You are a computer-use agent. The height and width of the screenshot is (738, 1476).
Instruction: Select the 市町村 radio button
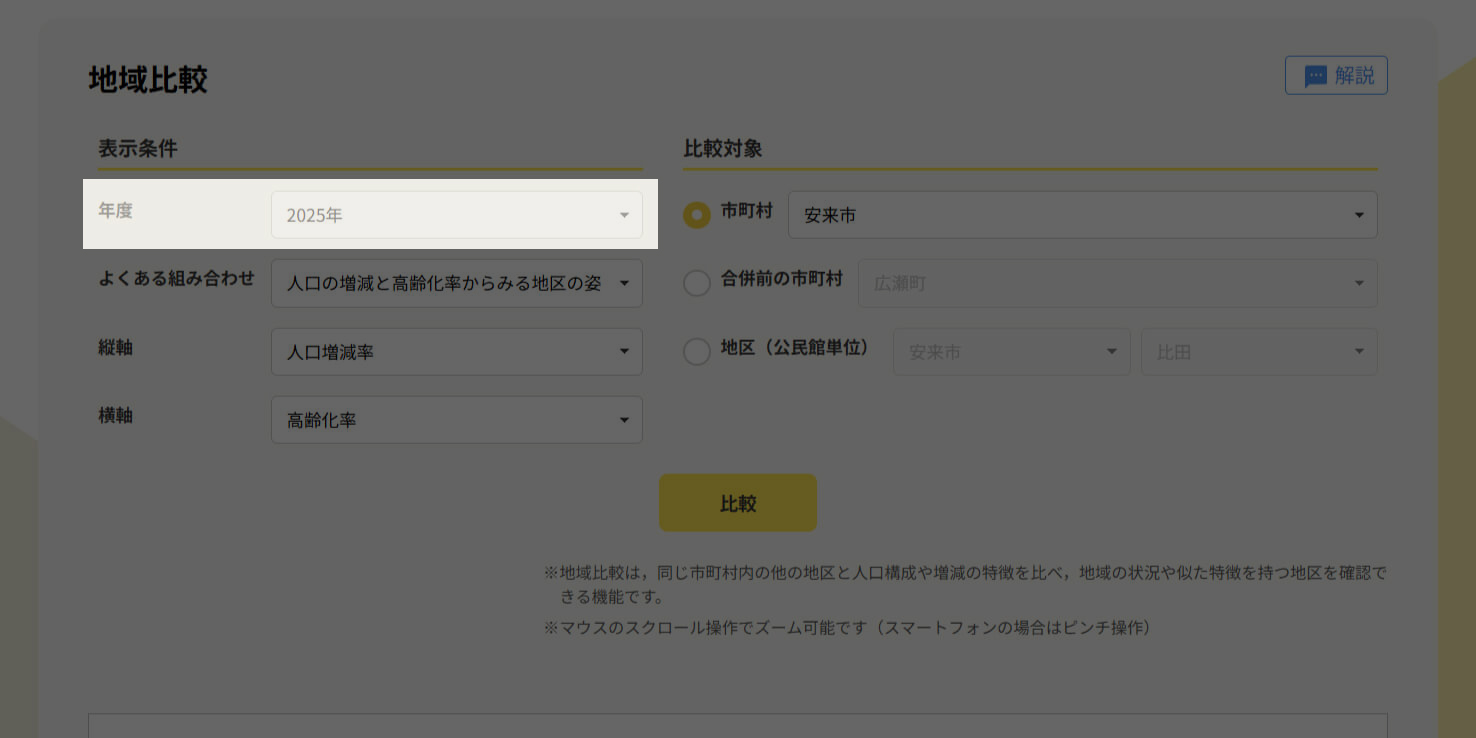point(697,215)
